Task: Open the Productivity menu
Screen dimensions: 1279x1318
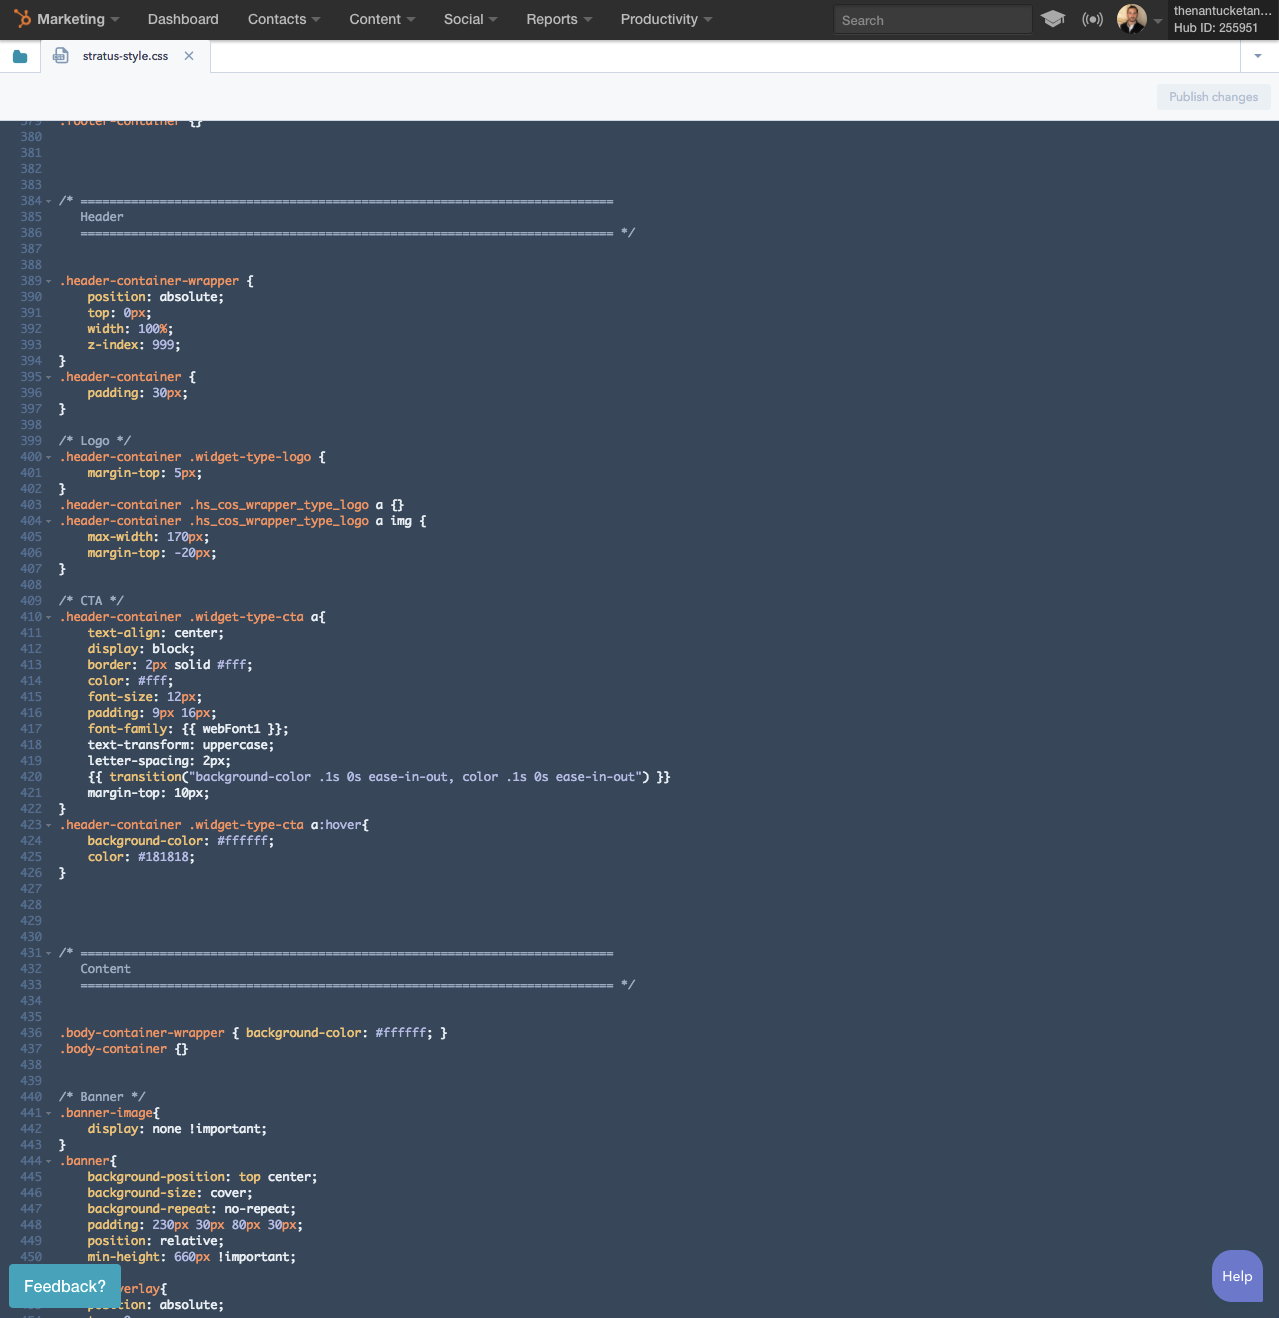Action: (666, 19)
